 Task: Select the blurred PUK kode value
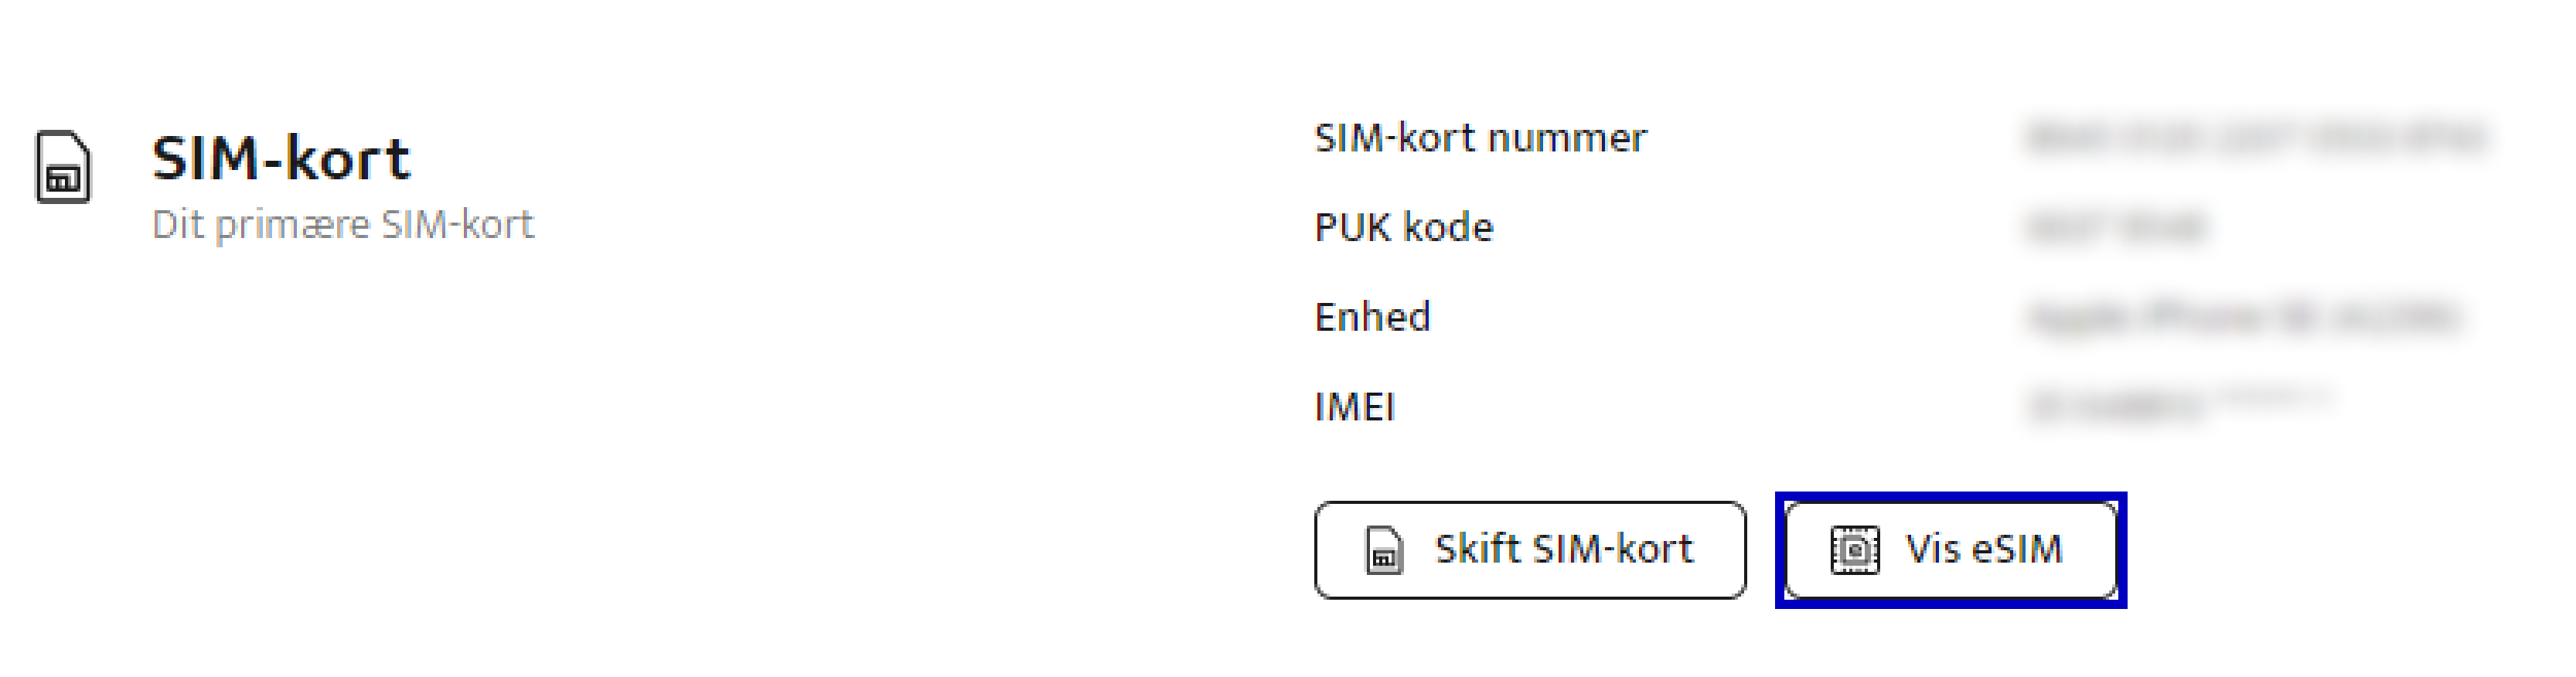tap(2116, 228)
